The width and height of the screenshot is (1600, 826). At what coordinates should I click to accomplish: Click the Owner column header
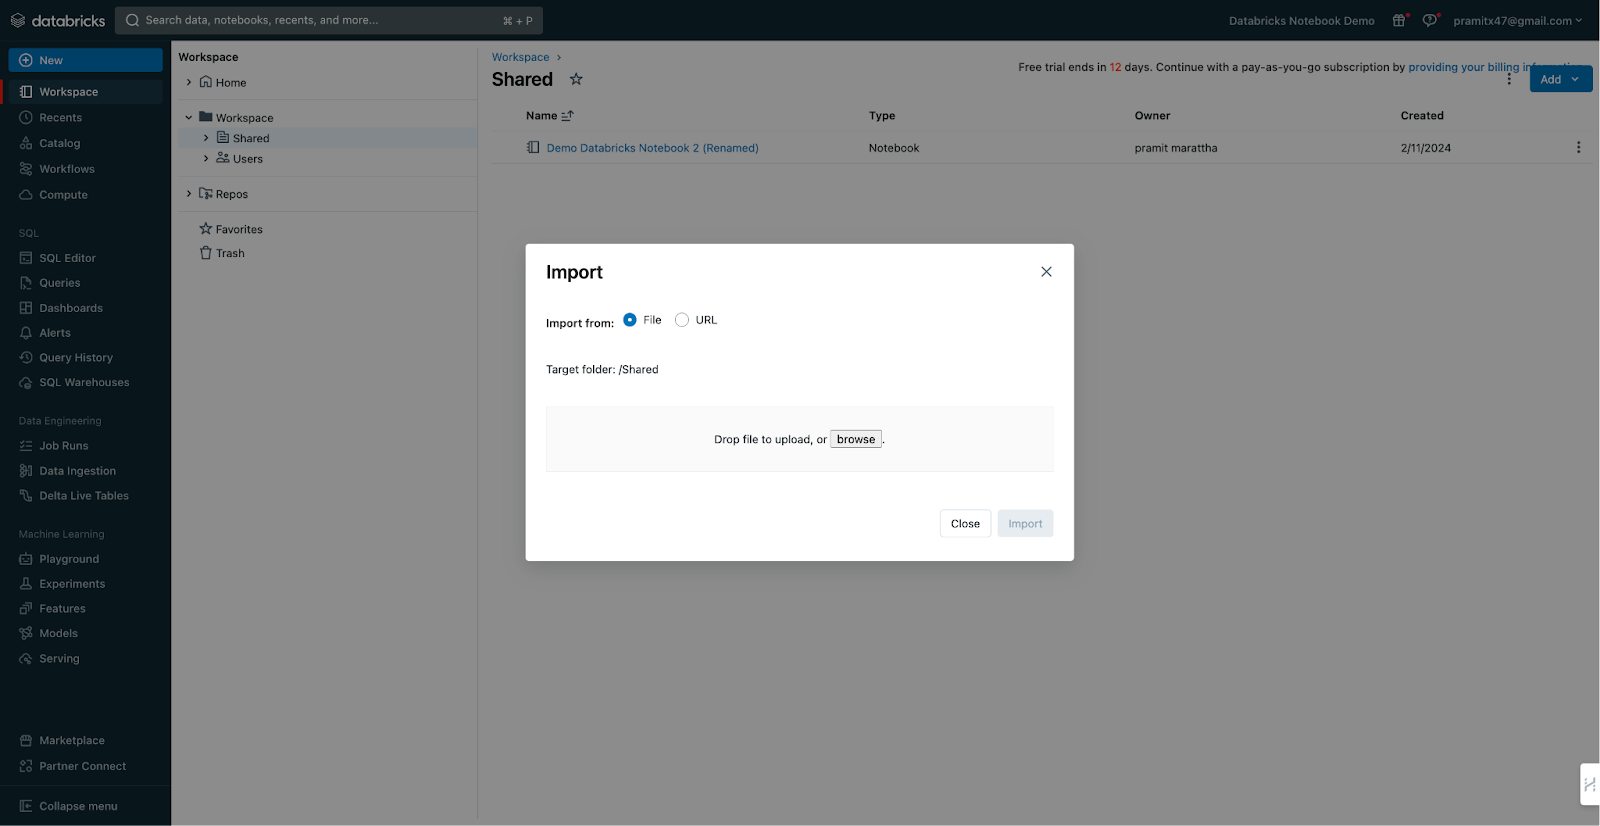[x=1152, y=116]
